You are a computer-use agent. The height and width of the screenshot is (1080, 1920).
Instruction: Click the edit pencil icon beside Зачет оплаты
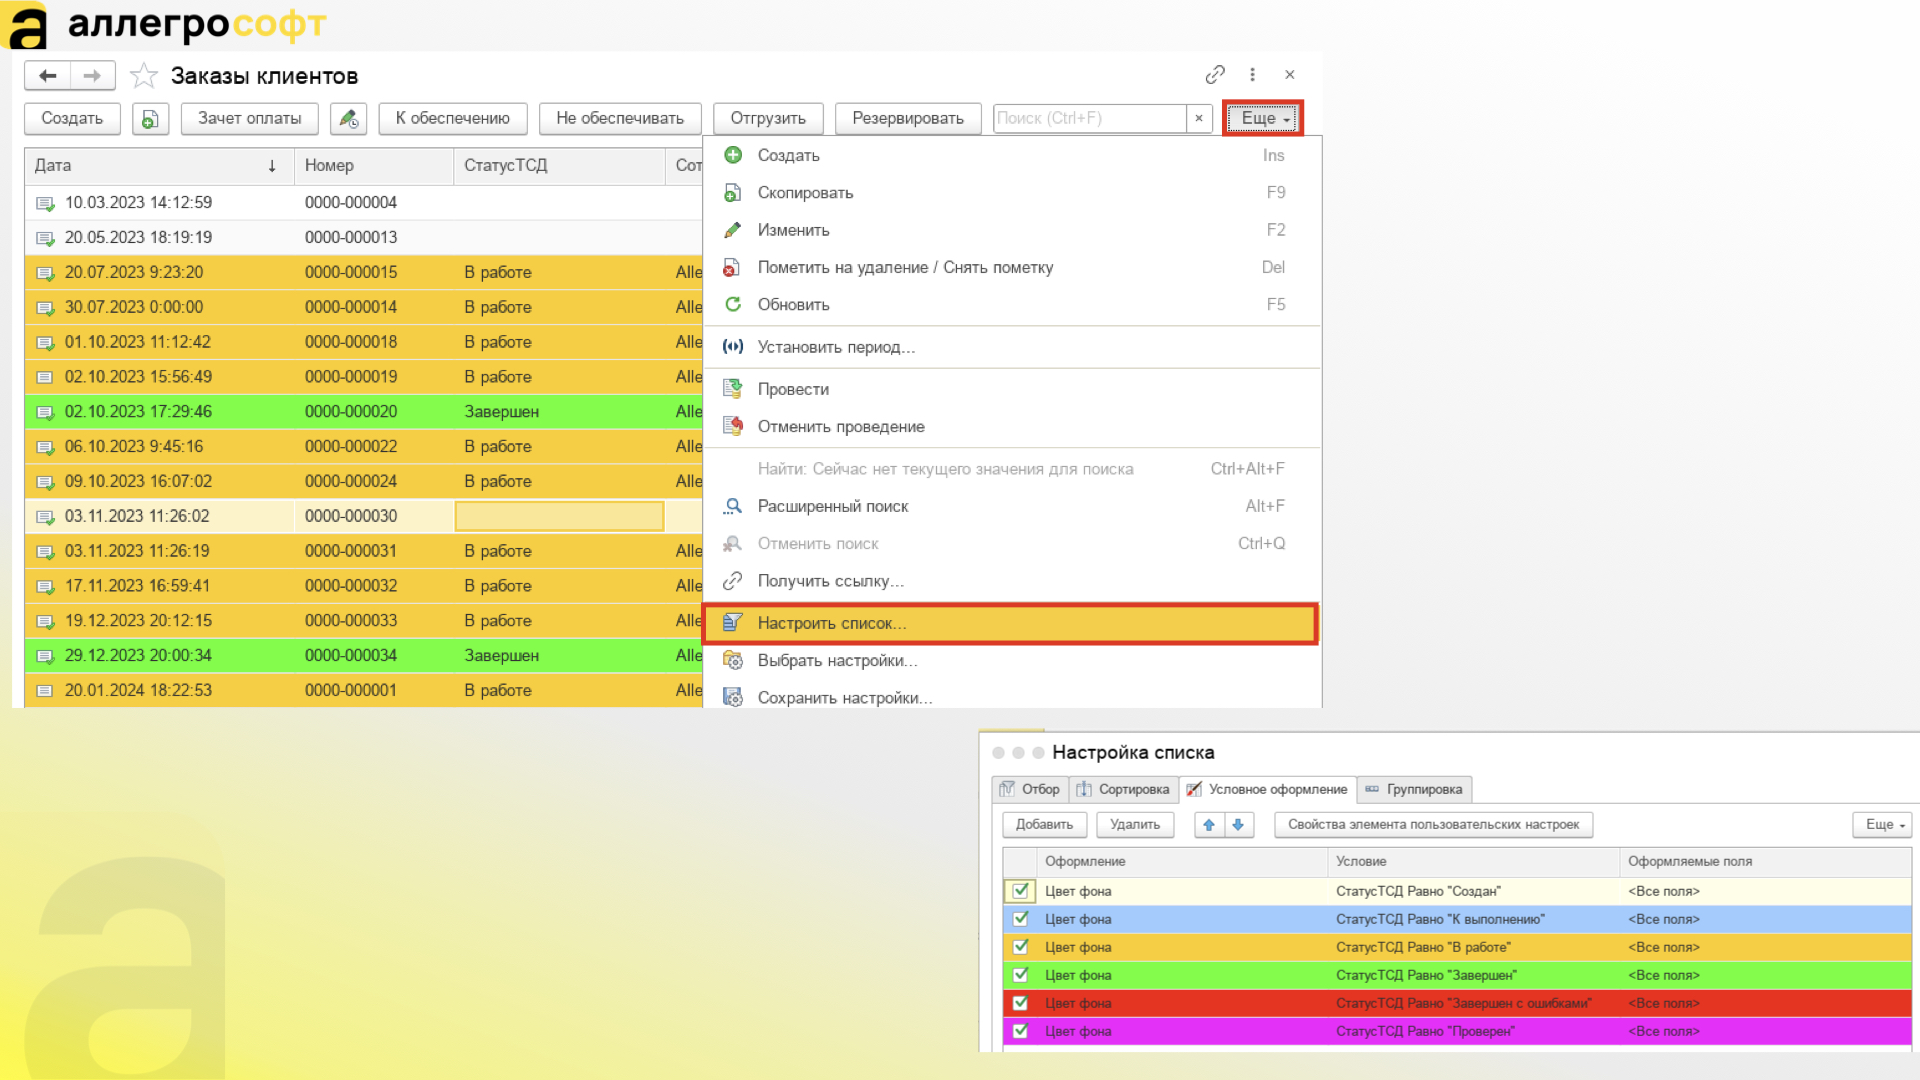(x=348, y=119)
